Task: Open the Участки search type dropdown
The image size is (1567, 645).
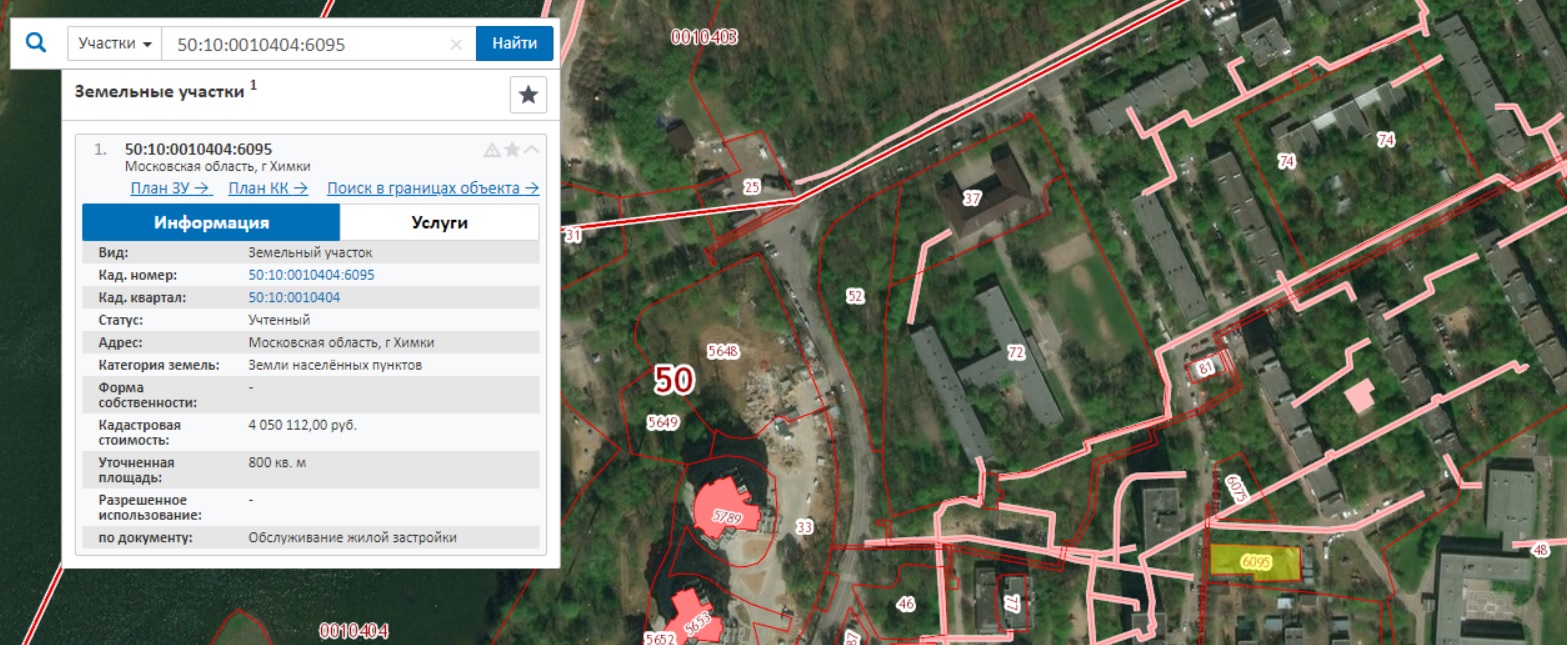Action: click(114, 44)
